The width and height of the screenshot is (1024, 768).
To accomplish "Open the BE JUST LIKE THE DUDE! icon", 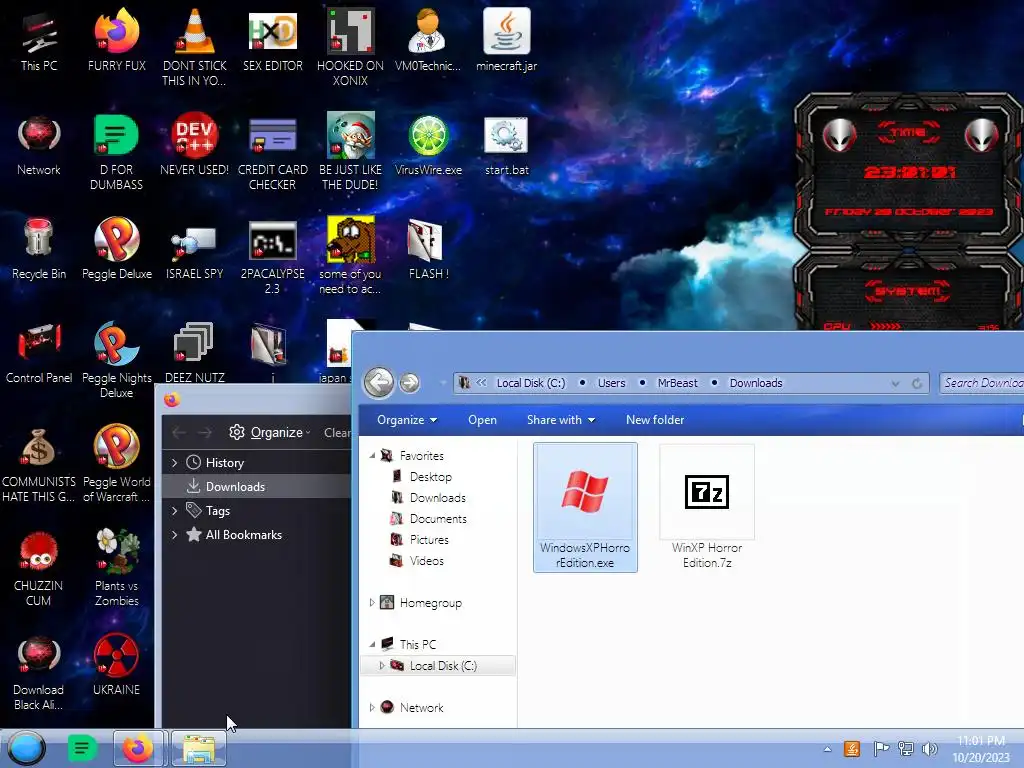I will click(x=350, y=152).
